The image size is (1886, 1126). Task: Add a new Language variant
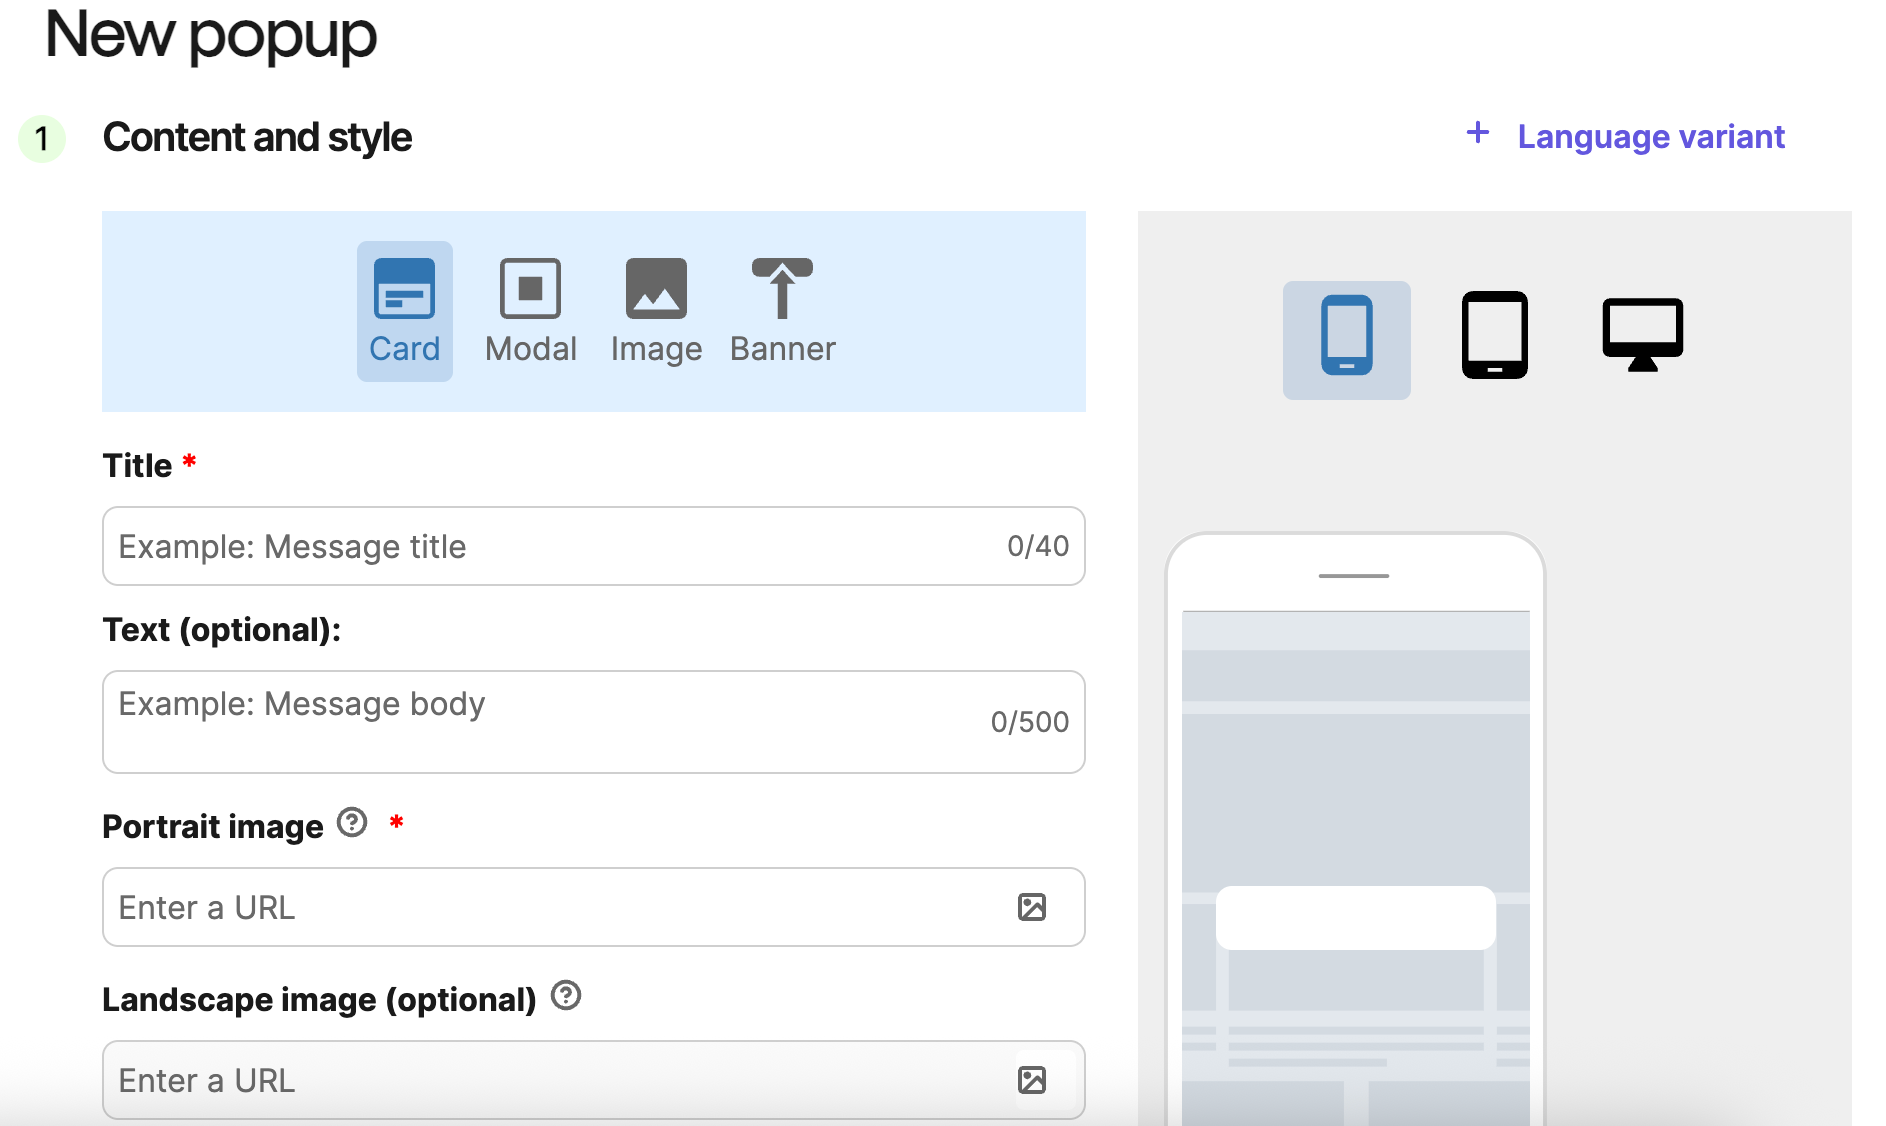1650,136
